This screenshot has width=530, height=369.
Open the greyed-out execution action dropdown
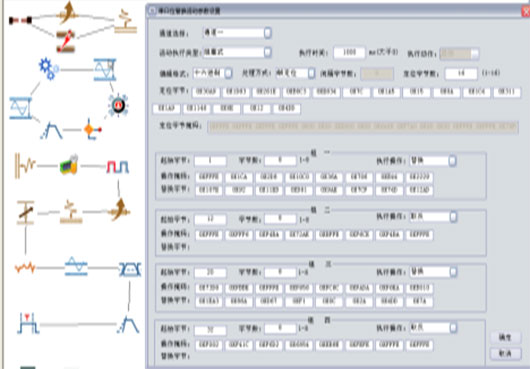pyautogui.click(x=475, y=53)
